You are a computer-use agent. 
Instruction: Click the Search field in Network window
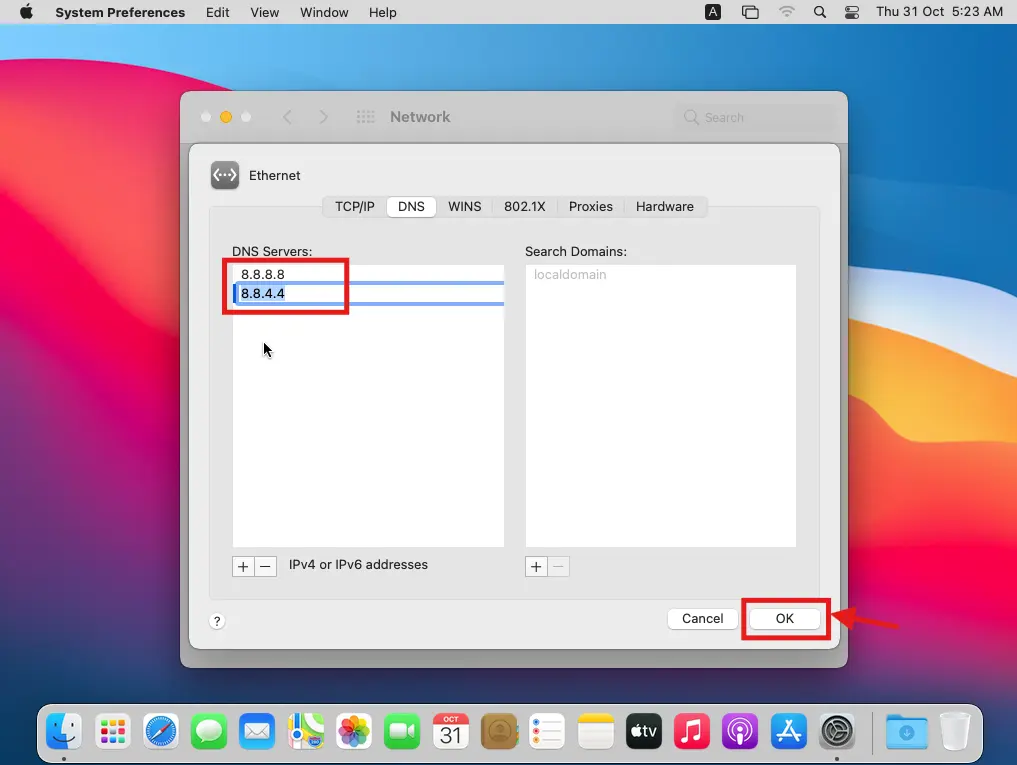(x=754, y=117)
